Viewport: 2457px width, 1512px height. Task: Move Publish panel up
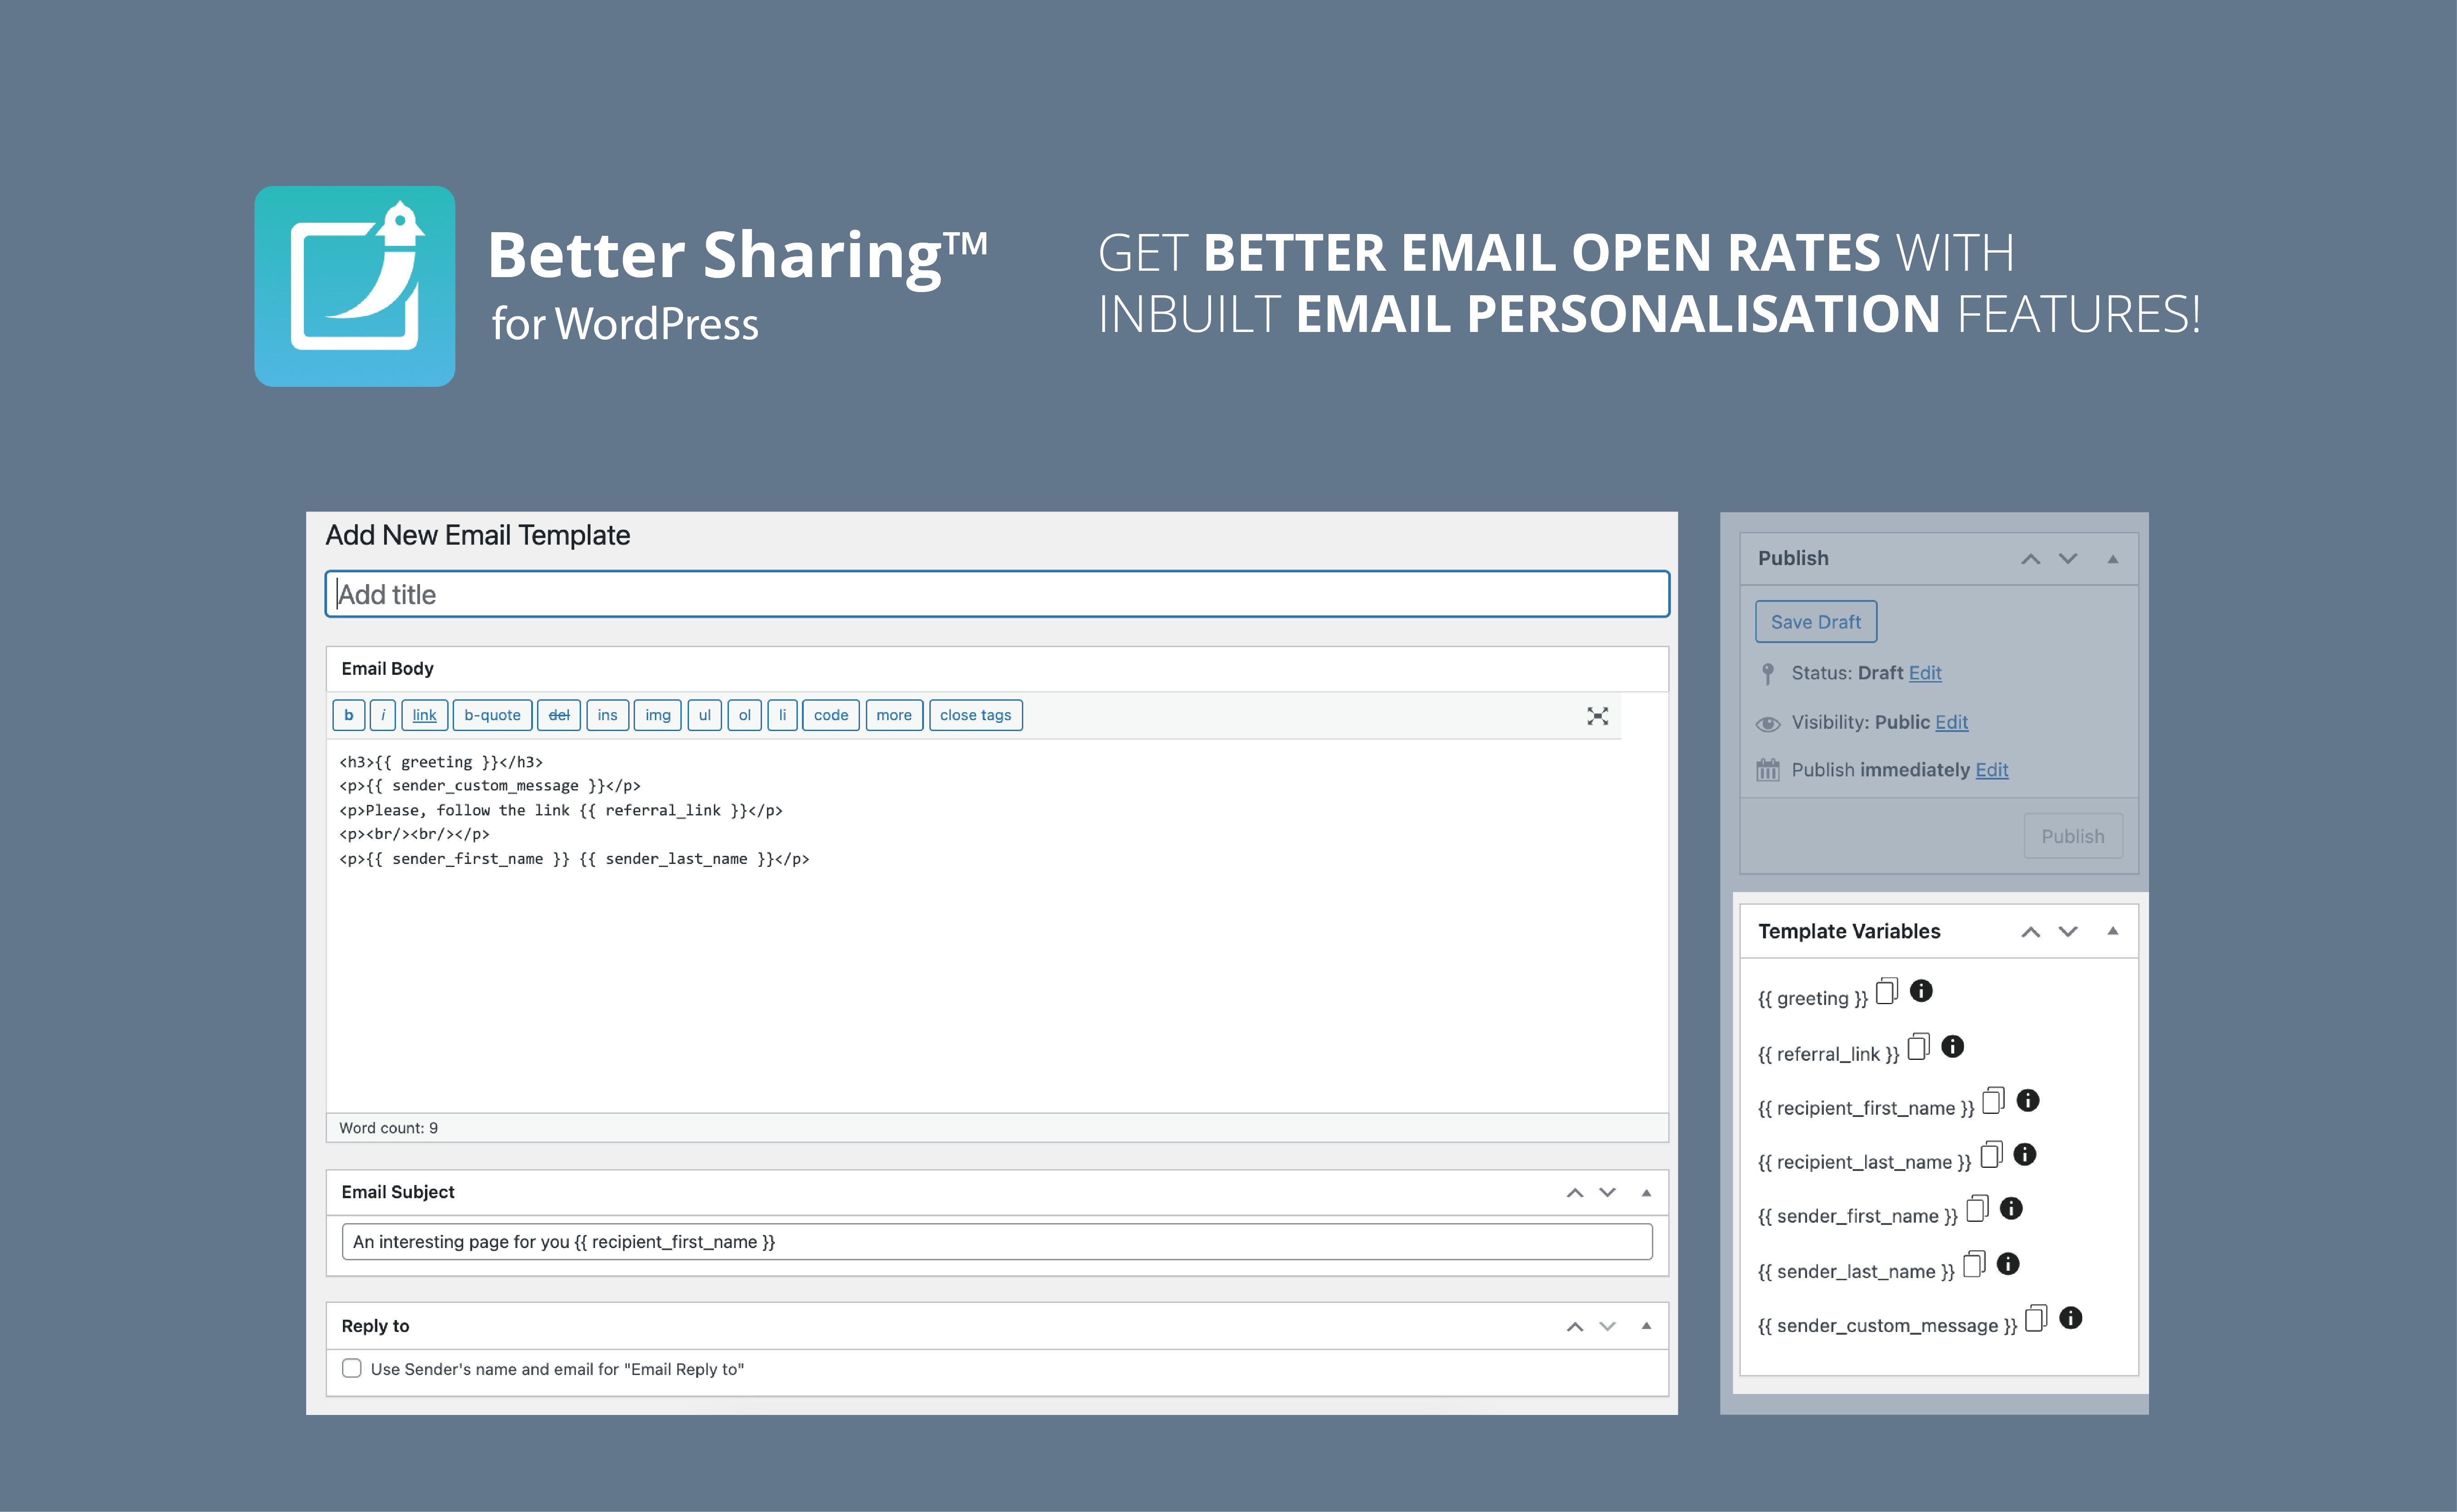[x=2030, y=559]
